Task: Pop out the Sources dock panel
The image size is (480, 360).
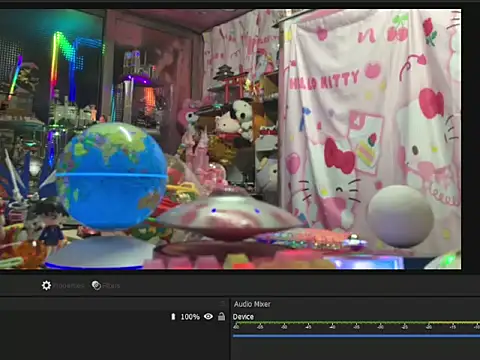Action: point(222,303)
